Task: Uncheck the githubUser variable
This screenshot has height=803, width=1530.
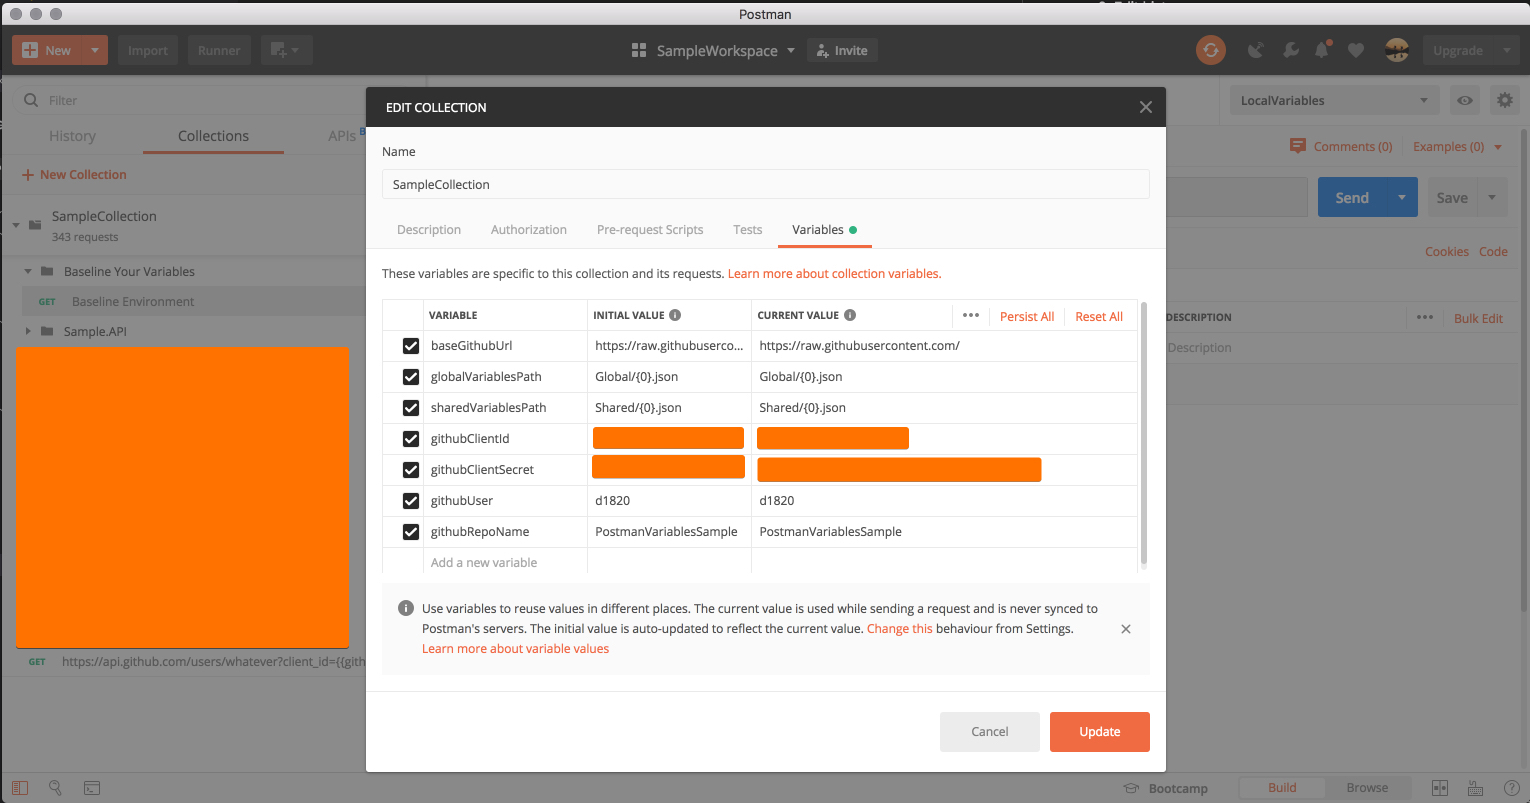Action: coord(410,501)
